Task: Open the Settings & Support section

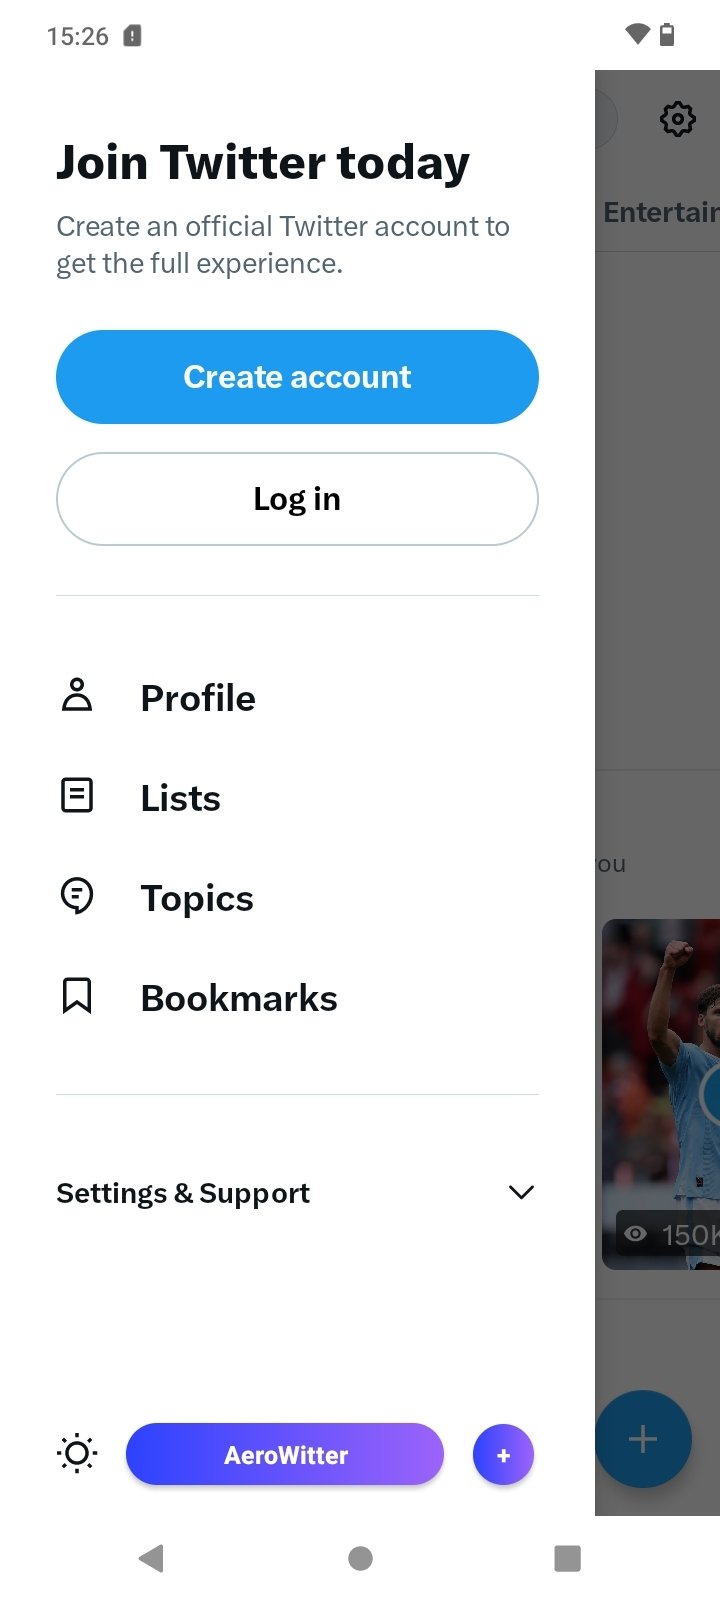Action: 297,1193
